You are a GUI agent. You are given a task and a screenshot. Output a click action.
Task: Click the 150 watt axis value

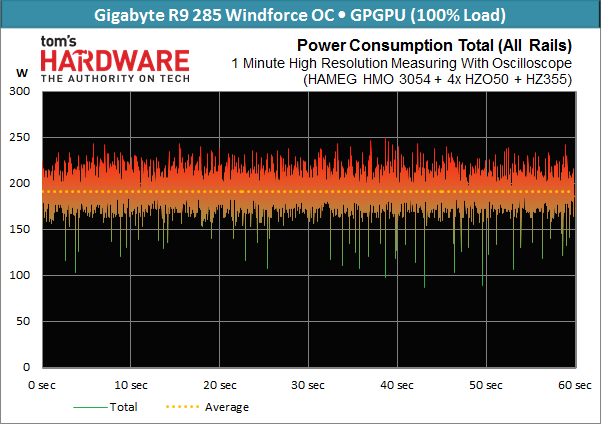(x=20, y=229)
